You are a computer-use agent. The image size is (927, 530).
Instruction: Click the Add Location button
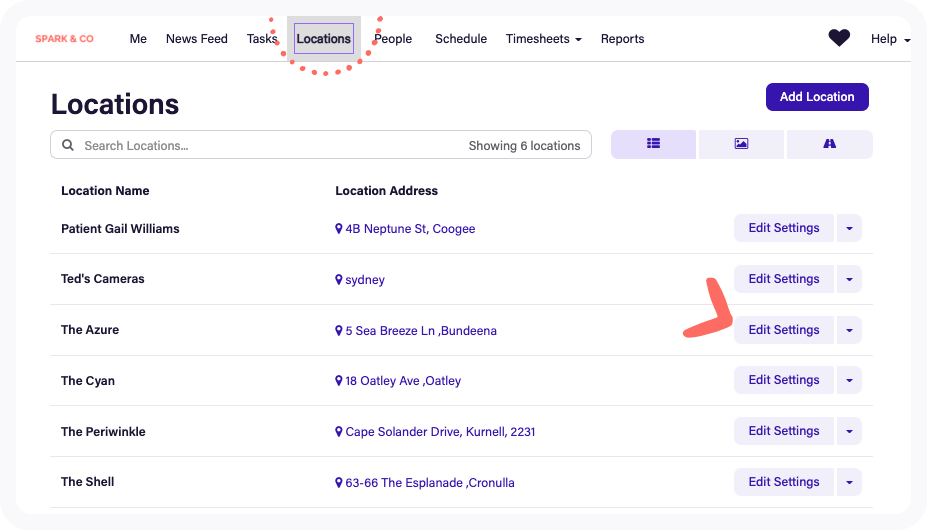click(817, 97)
